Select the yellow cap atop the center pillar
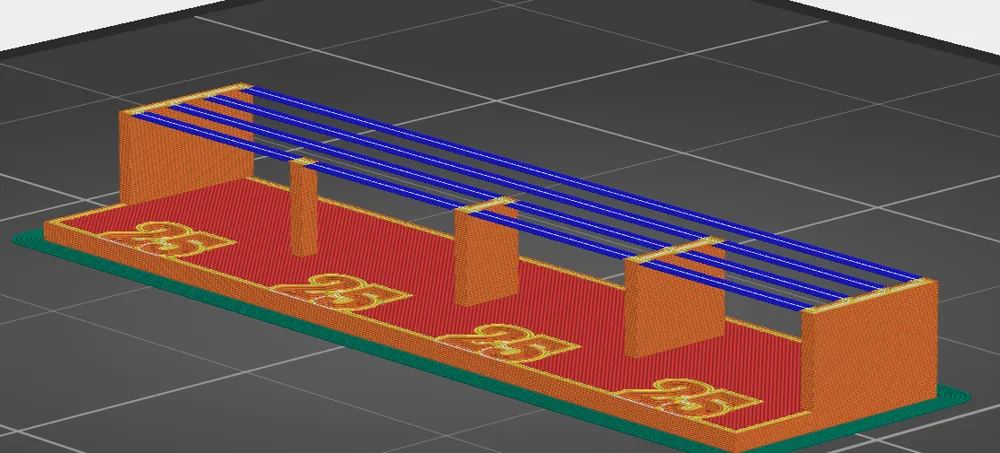Image resolution: width=1000 pixels, height=453 pixels. pos(486,205)
